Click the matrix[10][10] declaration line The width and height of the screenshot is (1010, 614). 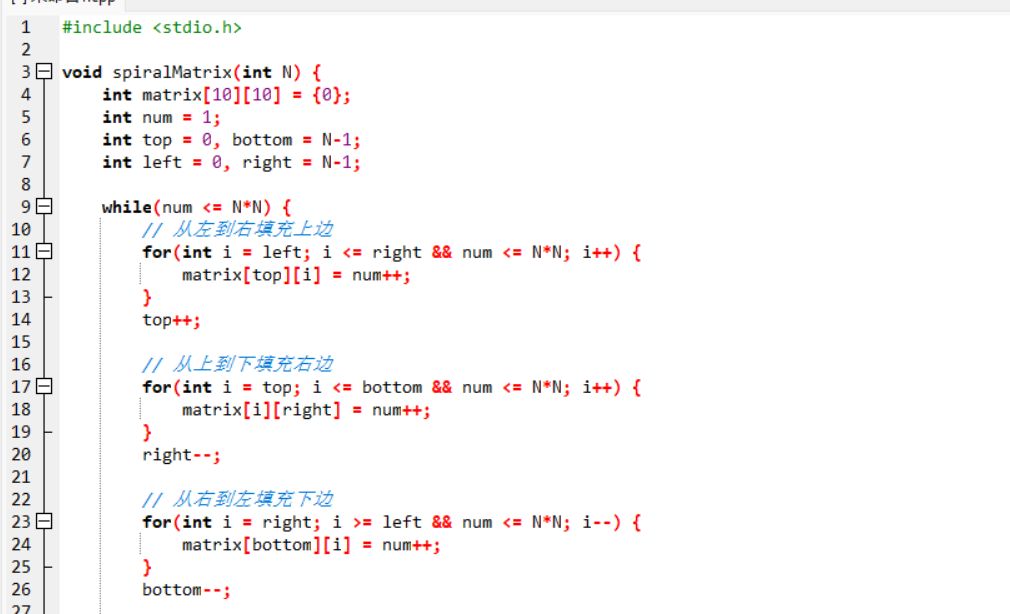point(227,95)
